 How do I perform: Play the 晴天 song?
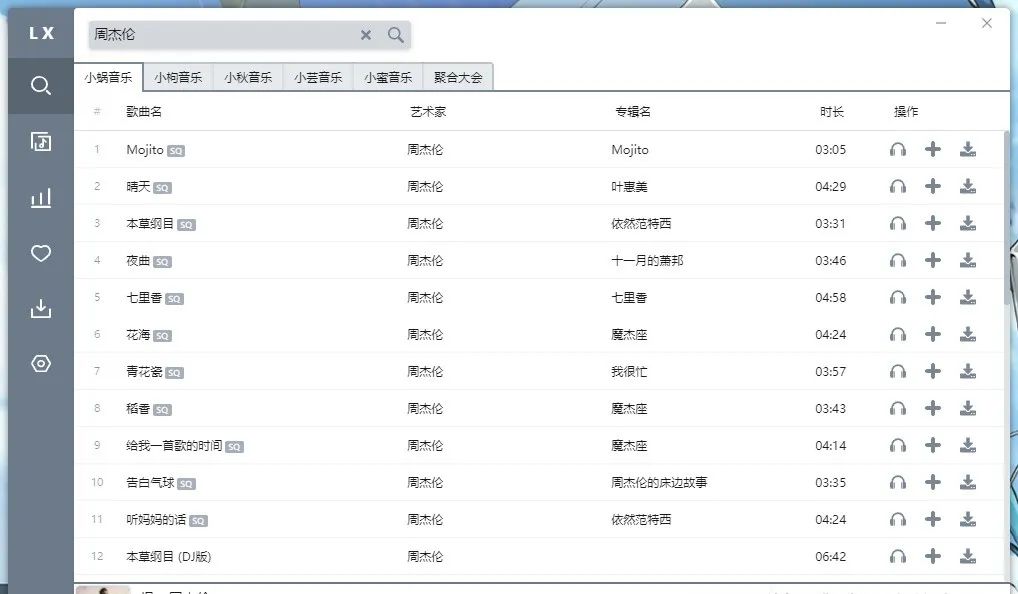point(898,186)
